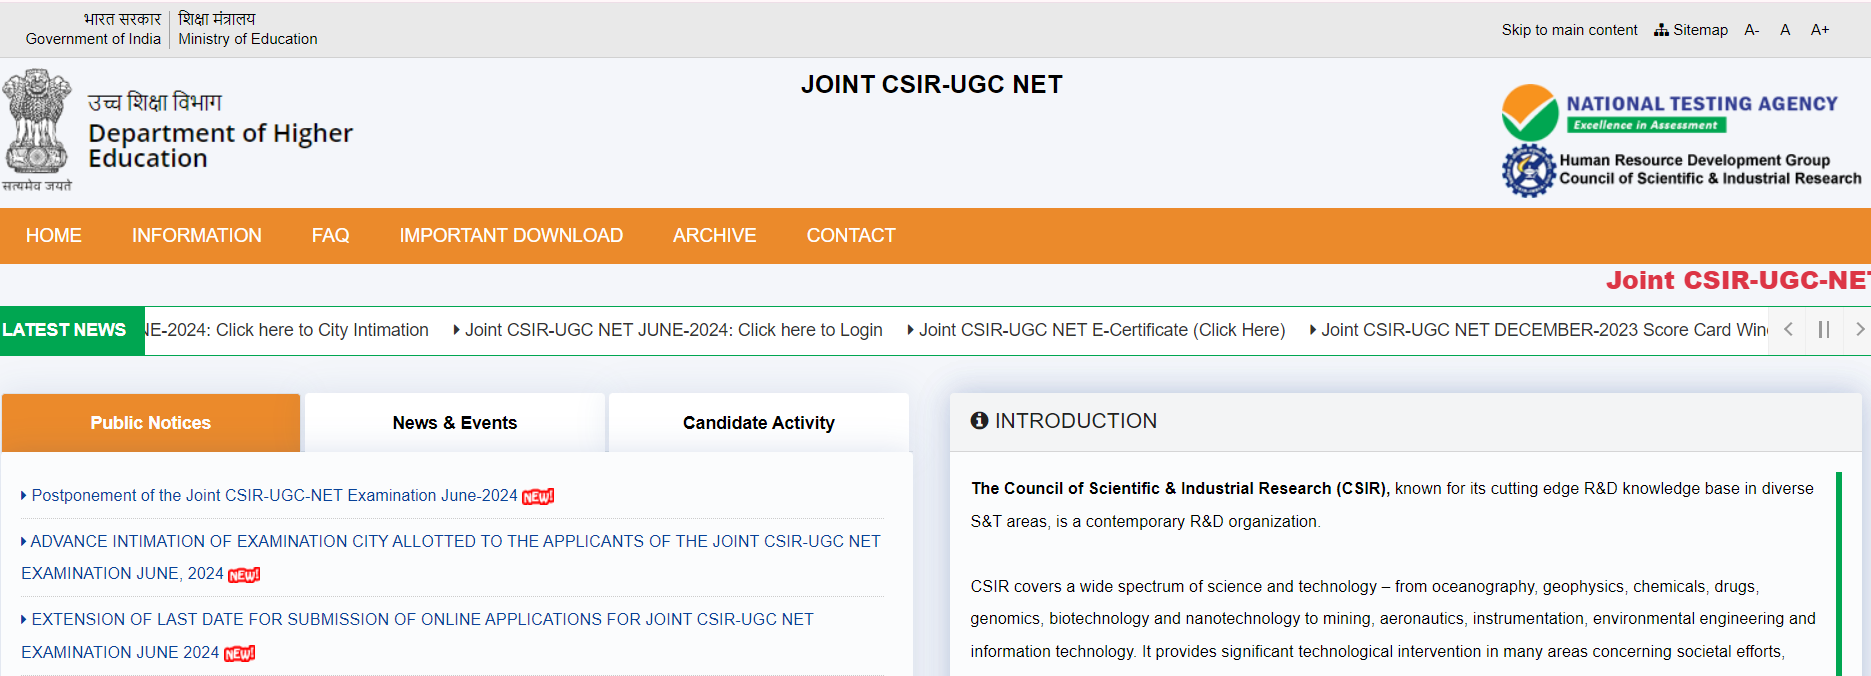Open E-Certificate (Click Here) news item
The image size is (1871, 676).
(1102, 330)
